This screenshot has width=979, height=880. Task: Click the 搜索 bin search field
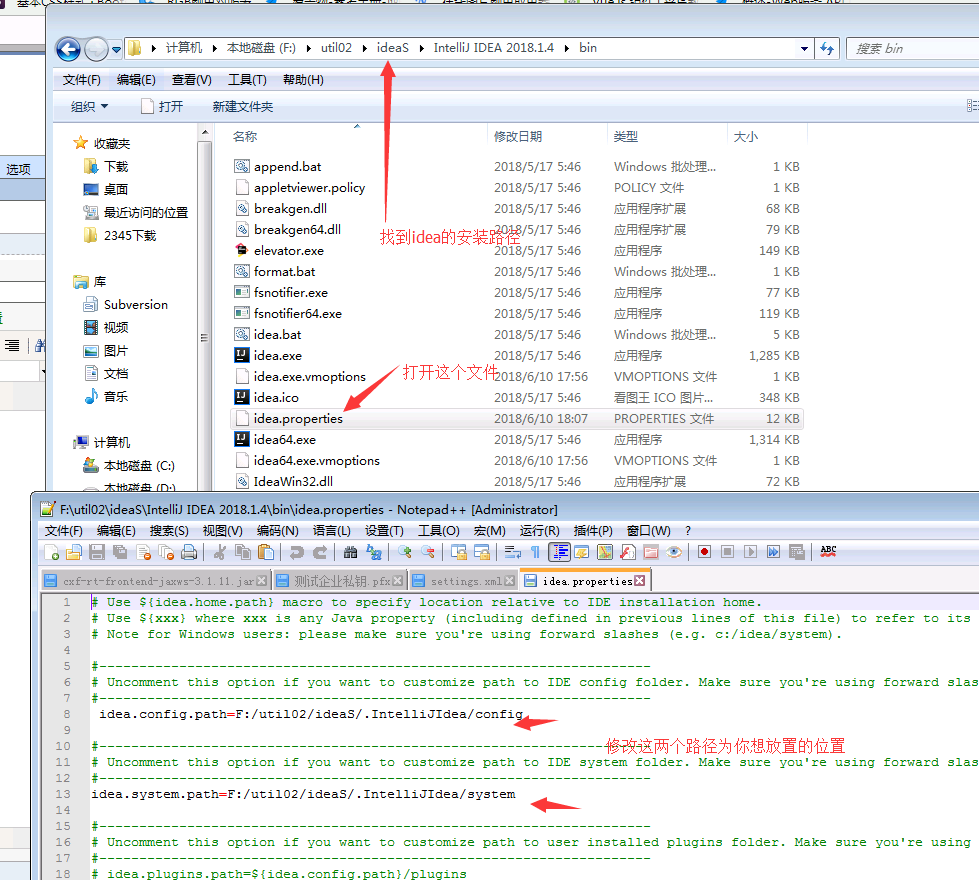913,49
